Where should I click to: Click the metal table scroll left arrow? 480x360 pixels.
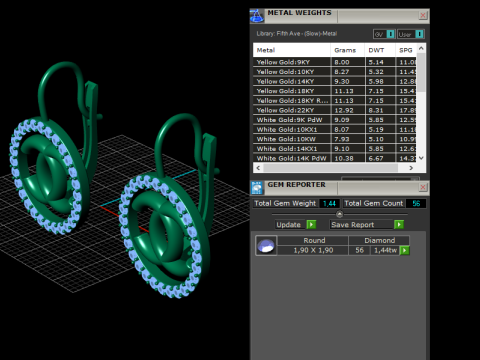pos(258,168)
